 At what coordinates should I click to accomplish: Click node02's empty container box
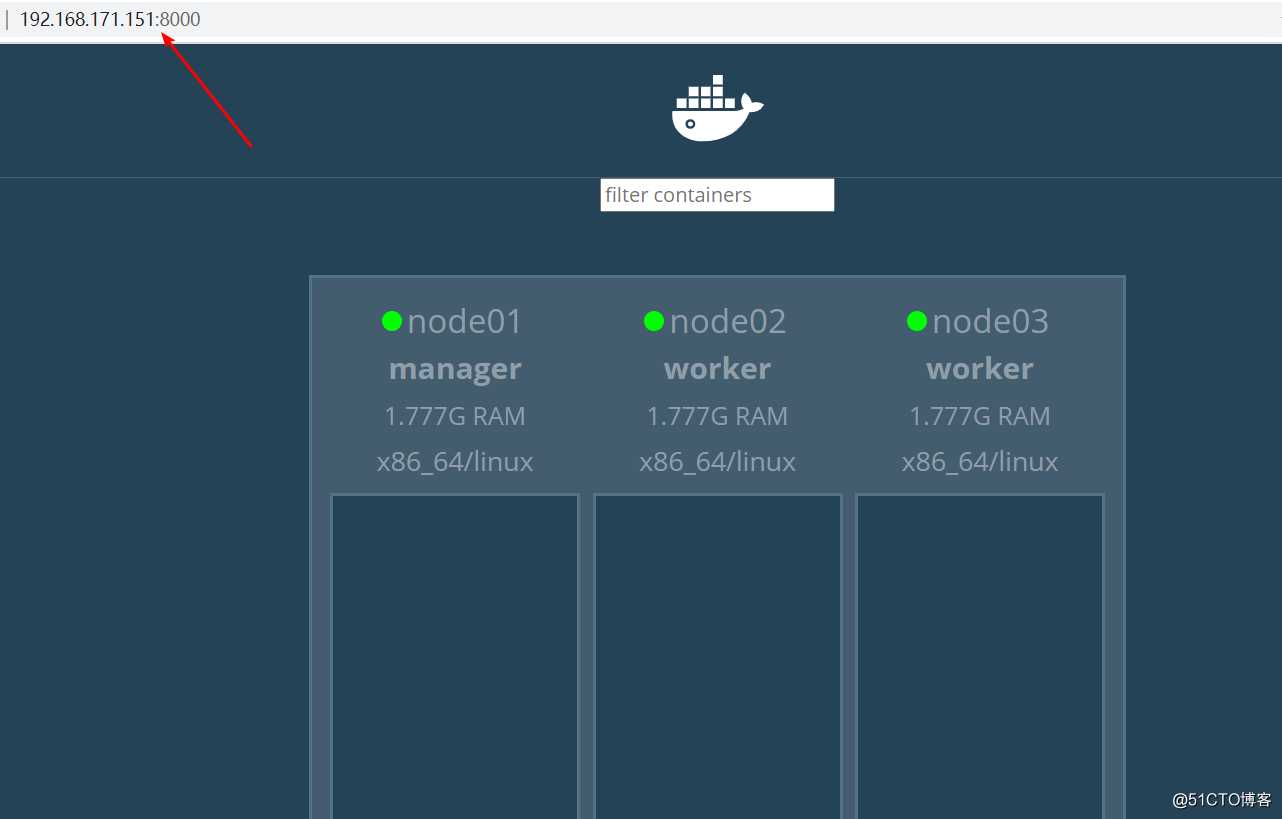click(718, 656)
